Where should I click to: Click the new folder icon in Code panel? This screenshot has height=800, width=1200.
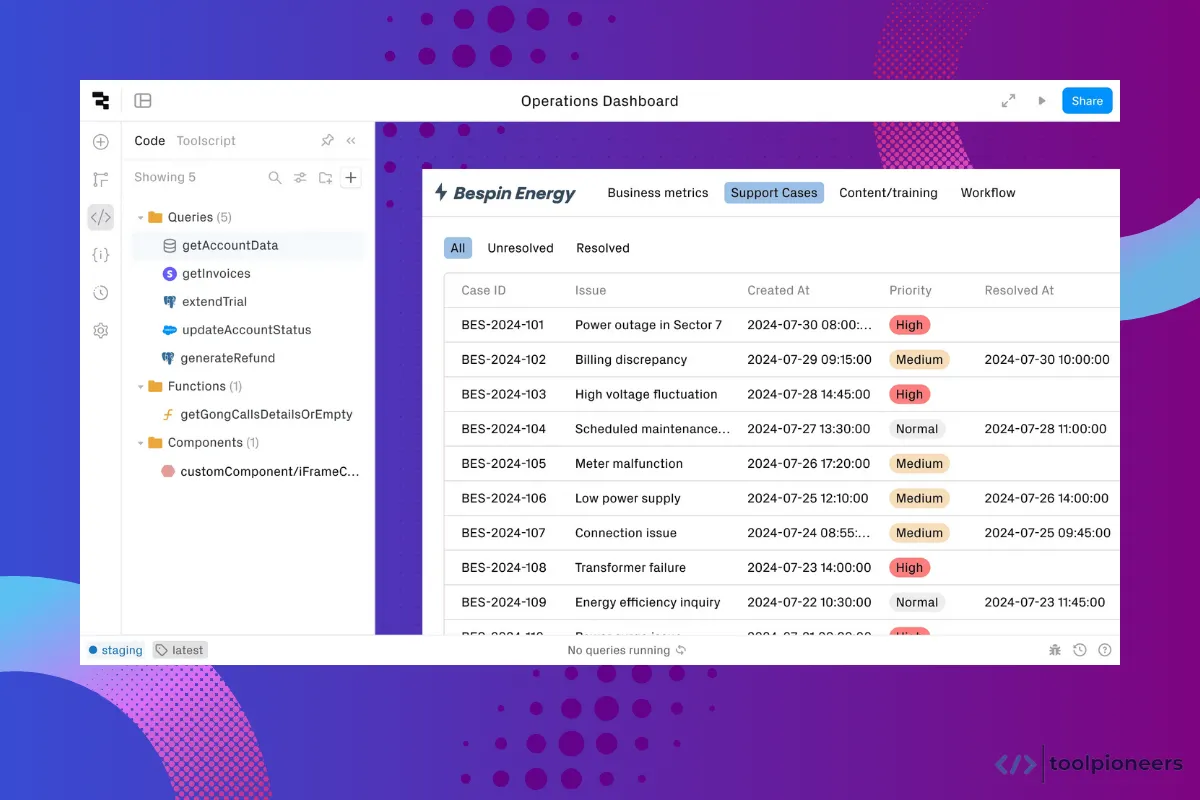click(x=325, y=178)
